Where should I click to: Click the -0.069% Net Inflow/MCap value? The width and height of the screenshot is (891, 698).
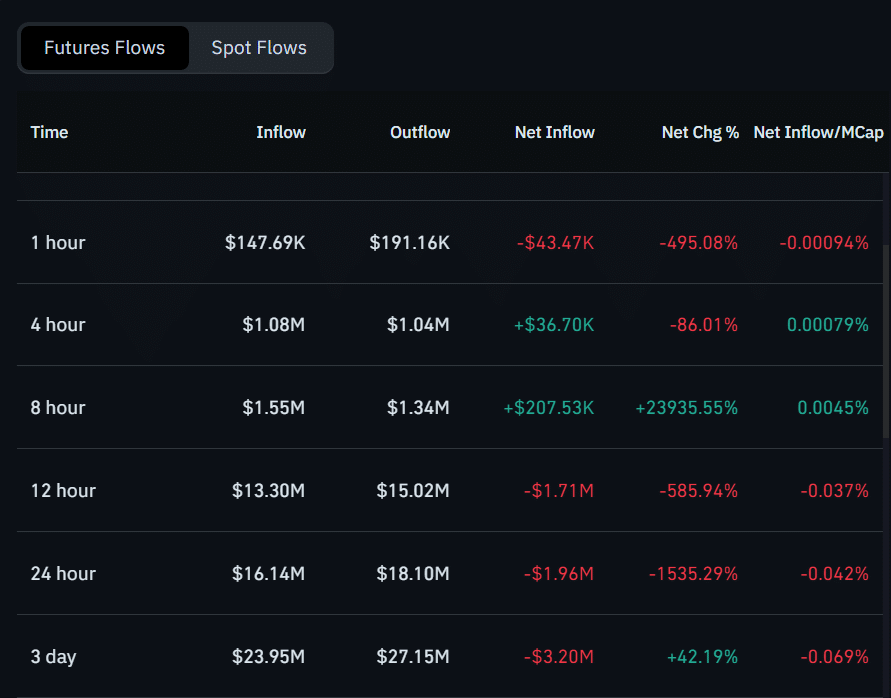click(x=834, y=656)
